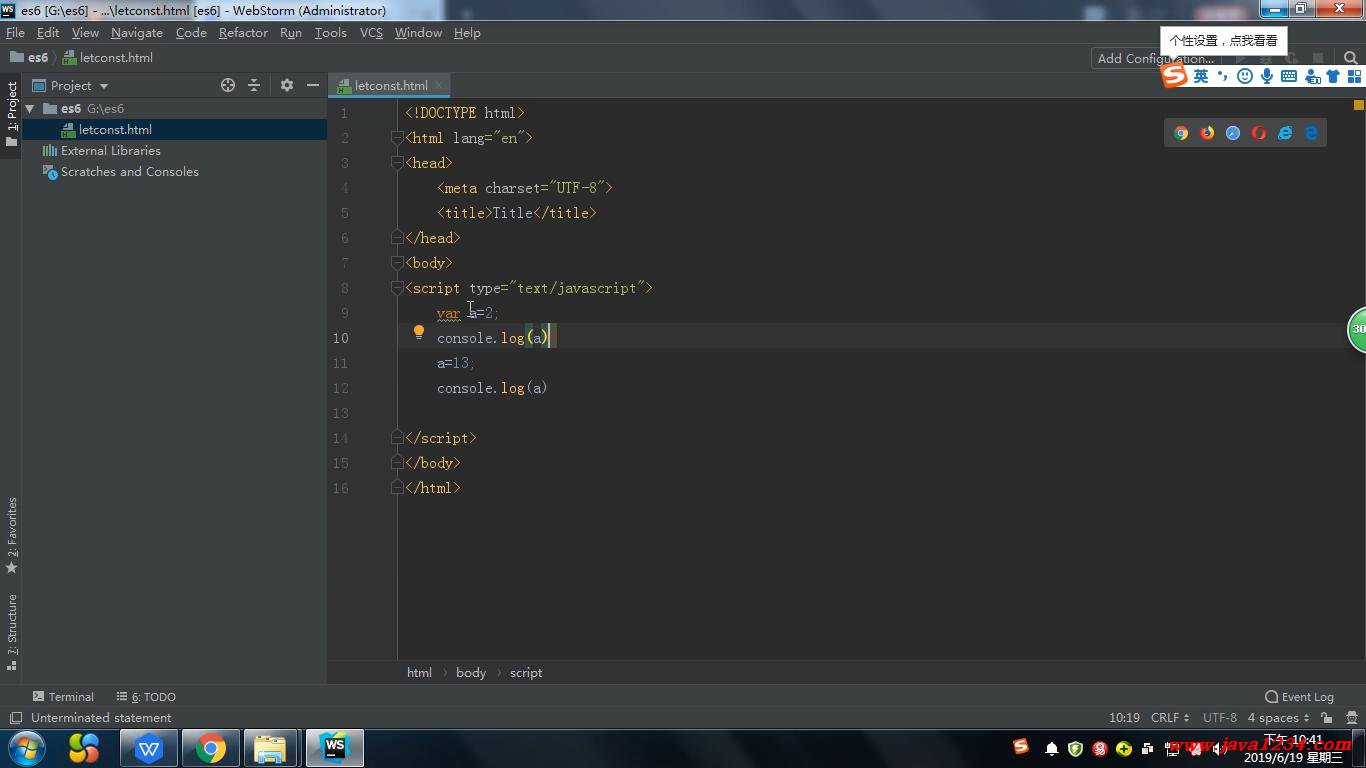This screenshot has width=1366, height=768.
Task: Click es6 in navigation bar
Action: pyautogui.click(x=29, y=58)
